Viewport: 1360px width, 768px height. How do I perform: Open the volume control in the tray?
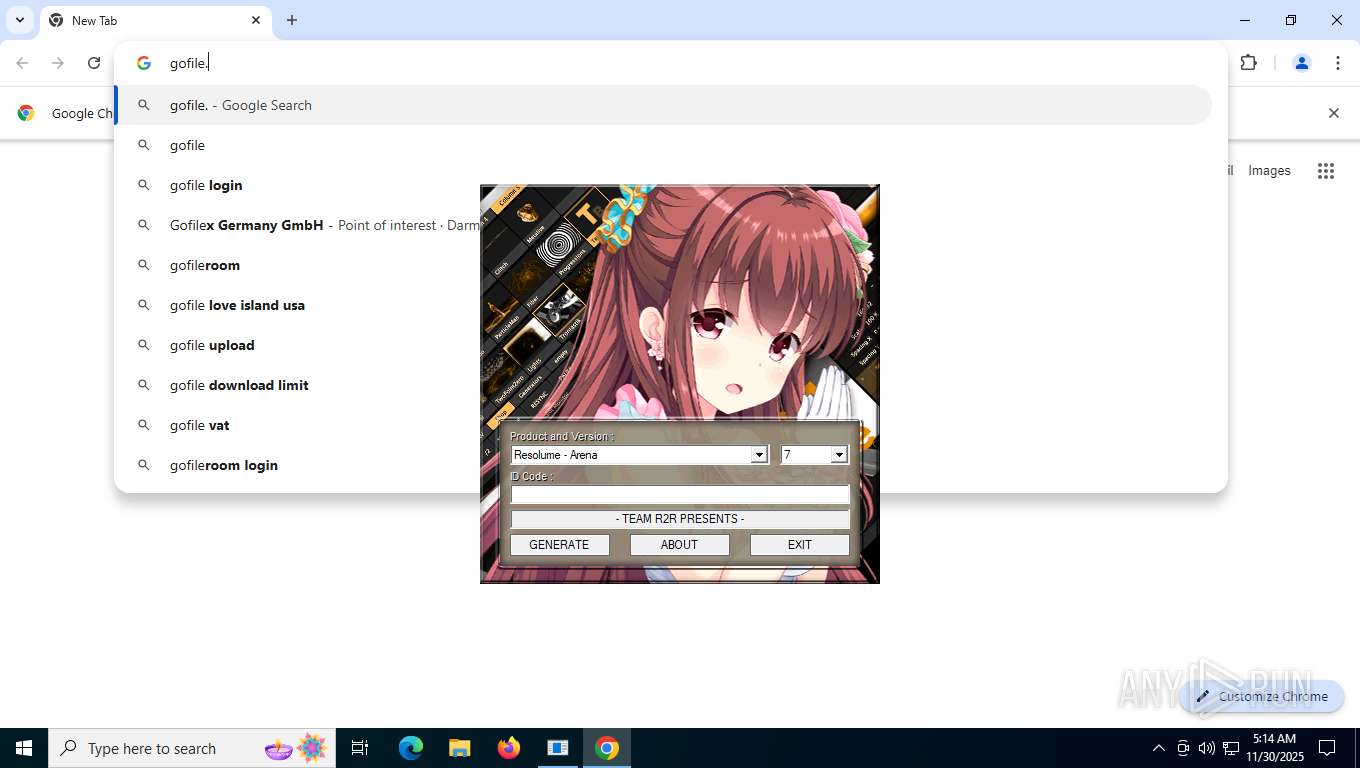[1207, 748]
